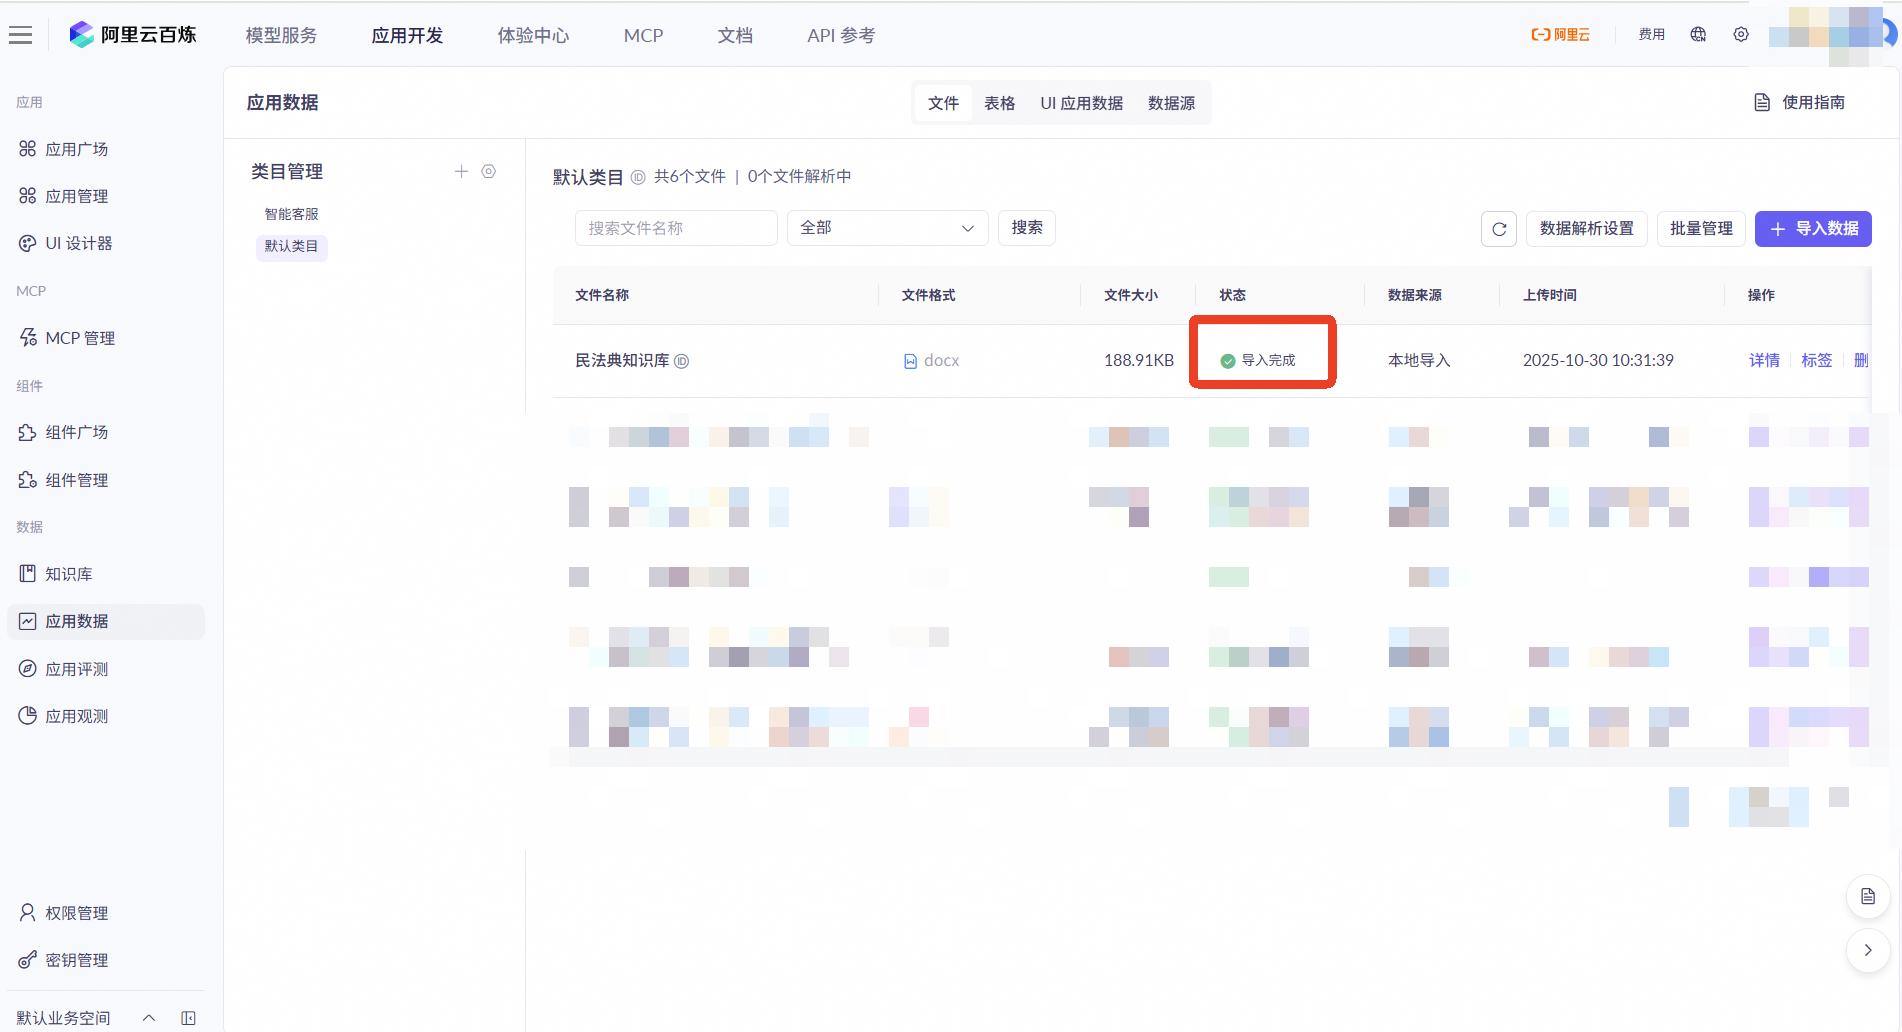Switch to the 数据源 tab

click(x=1171, y=103)
